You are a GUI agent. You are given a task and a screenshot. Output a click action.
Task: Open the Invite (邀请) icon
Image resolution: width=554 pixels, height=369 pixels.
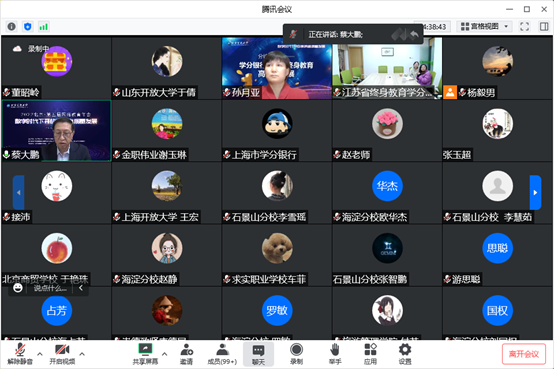coord(187,354)
